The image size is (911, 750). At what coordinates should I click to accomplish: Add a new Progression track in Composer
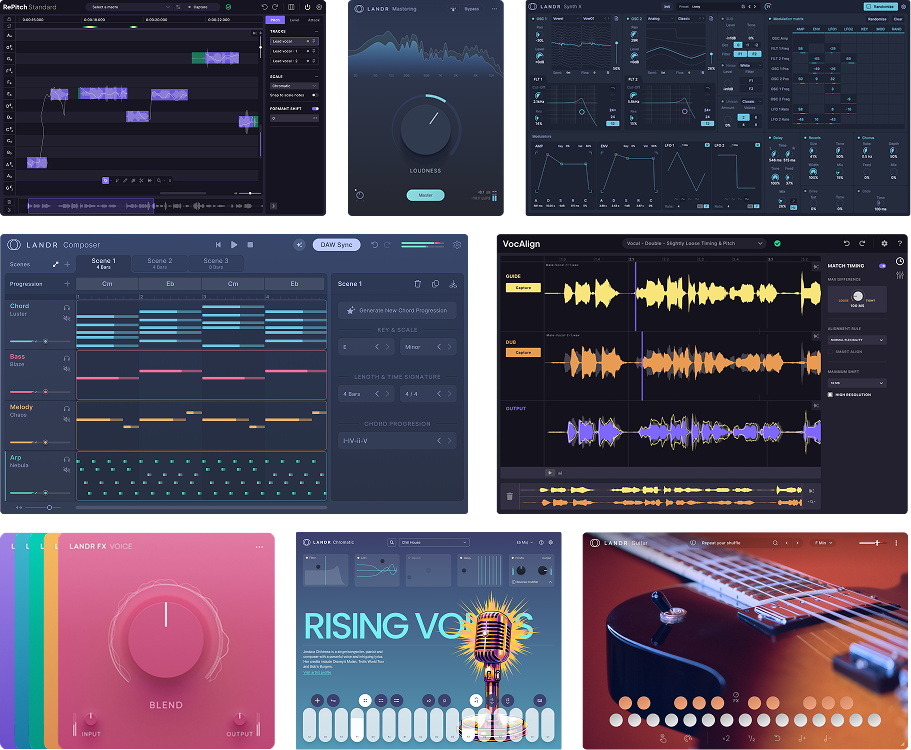pos(67,284)
